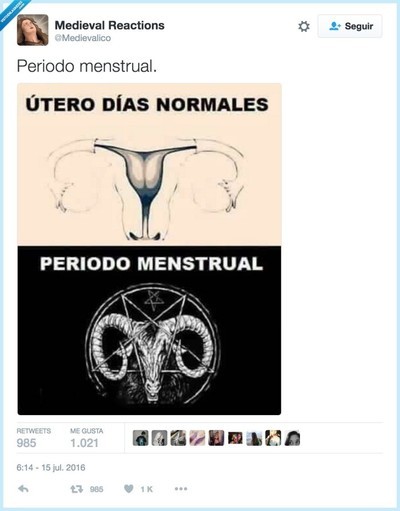Click the @Medievalico handle
This screenshot has height=511, width=400.
click(x=83, y=38)
